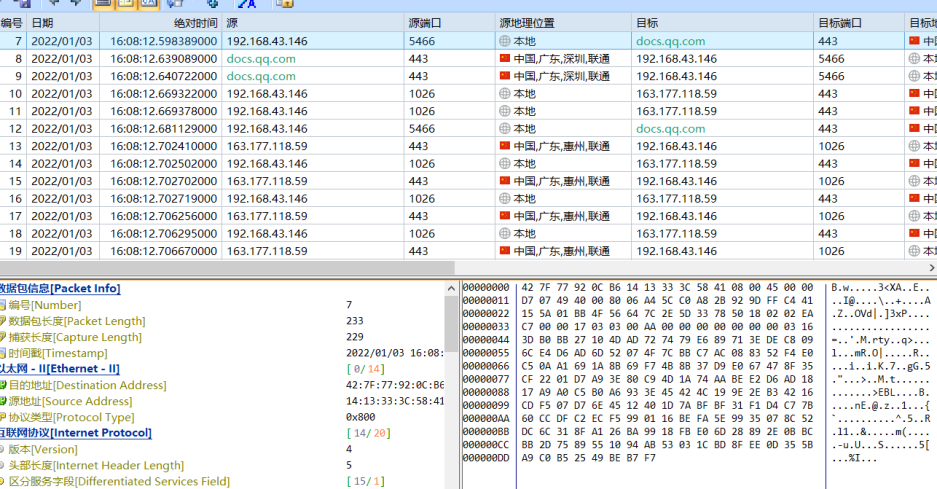
Task: Click the destination globe icon at end of row 8
Action: click(x=914, y=59)
